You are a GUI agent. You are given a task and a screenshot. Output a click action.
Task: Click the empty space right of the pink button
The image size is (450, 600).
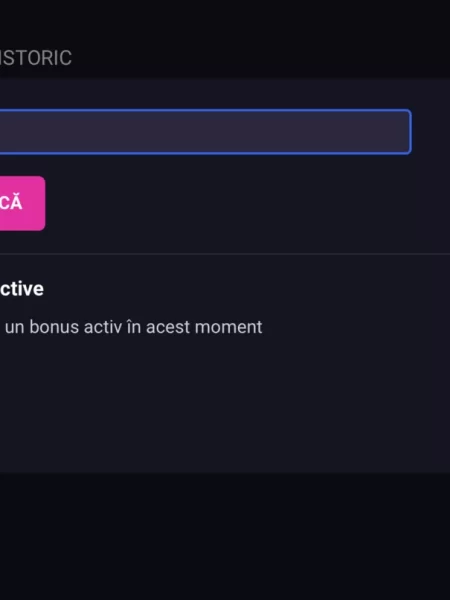pyautogui.click(x=245, y=203)
